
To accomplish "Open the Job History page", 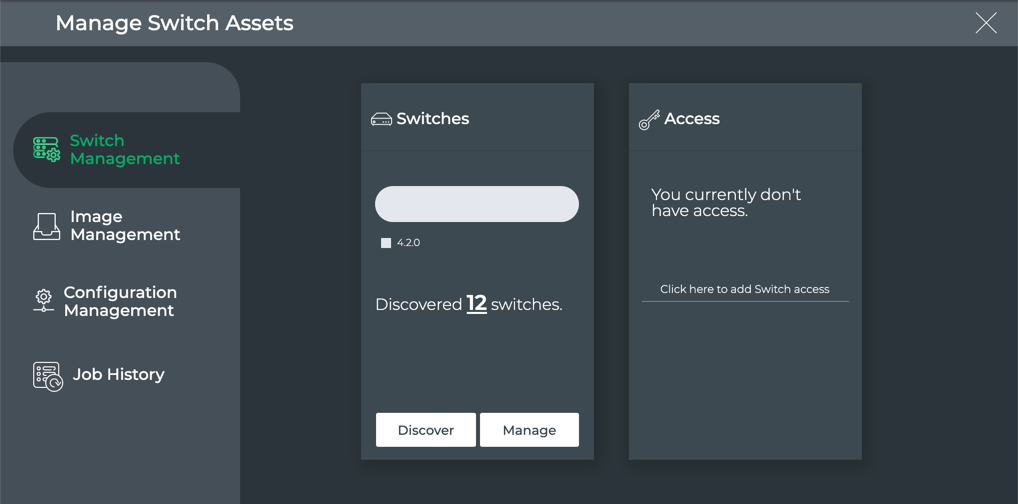I will 118,375.
